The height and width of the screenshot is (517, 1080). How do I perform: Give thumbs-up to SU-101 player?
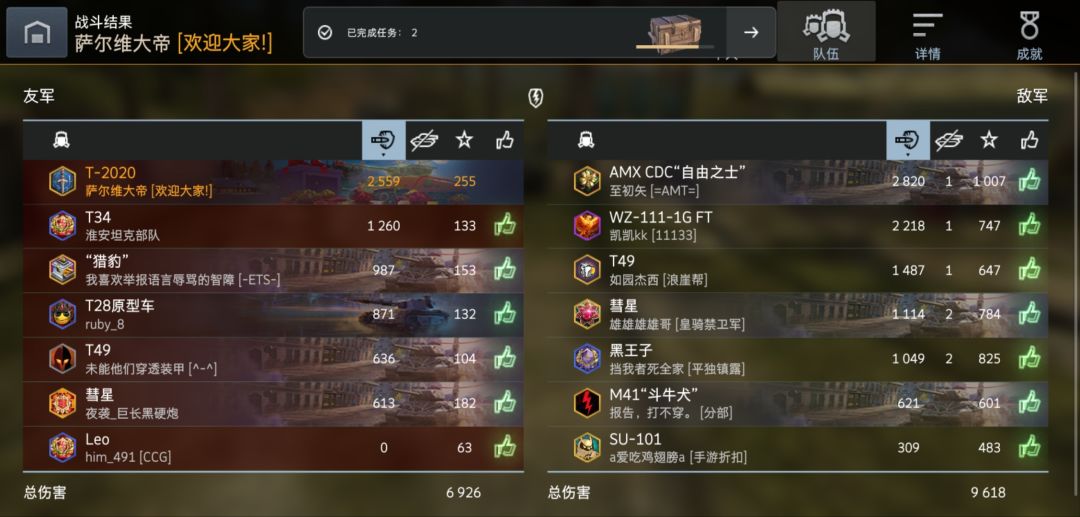point(1029,447)
